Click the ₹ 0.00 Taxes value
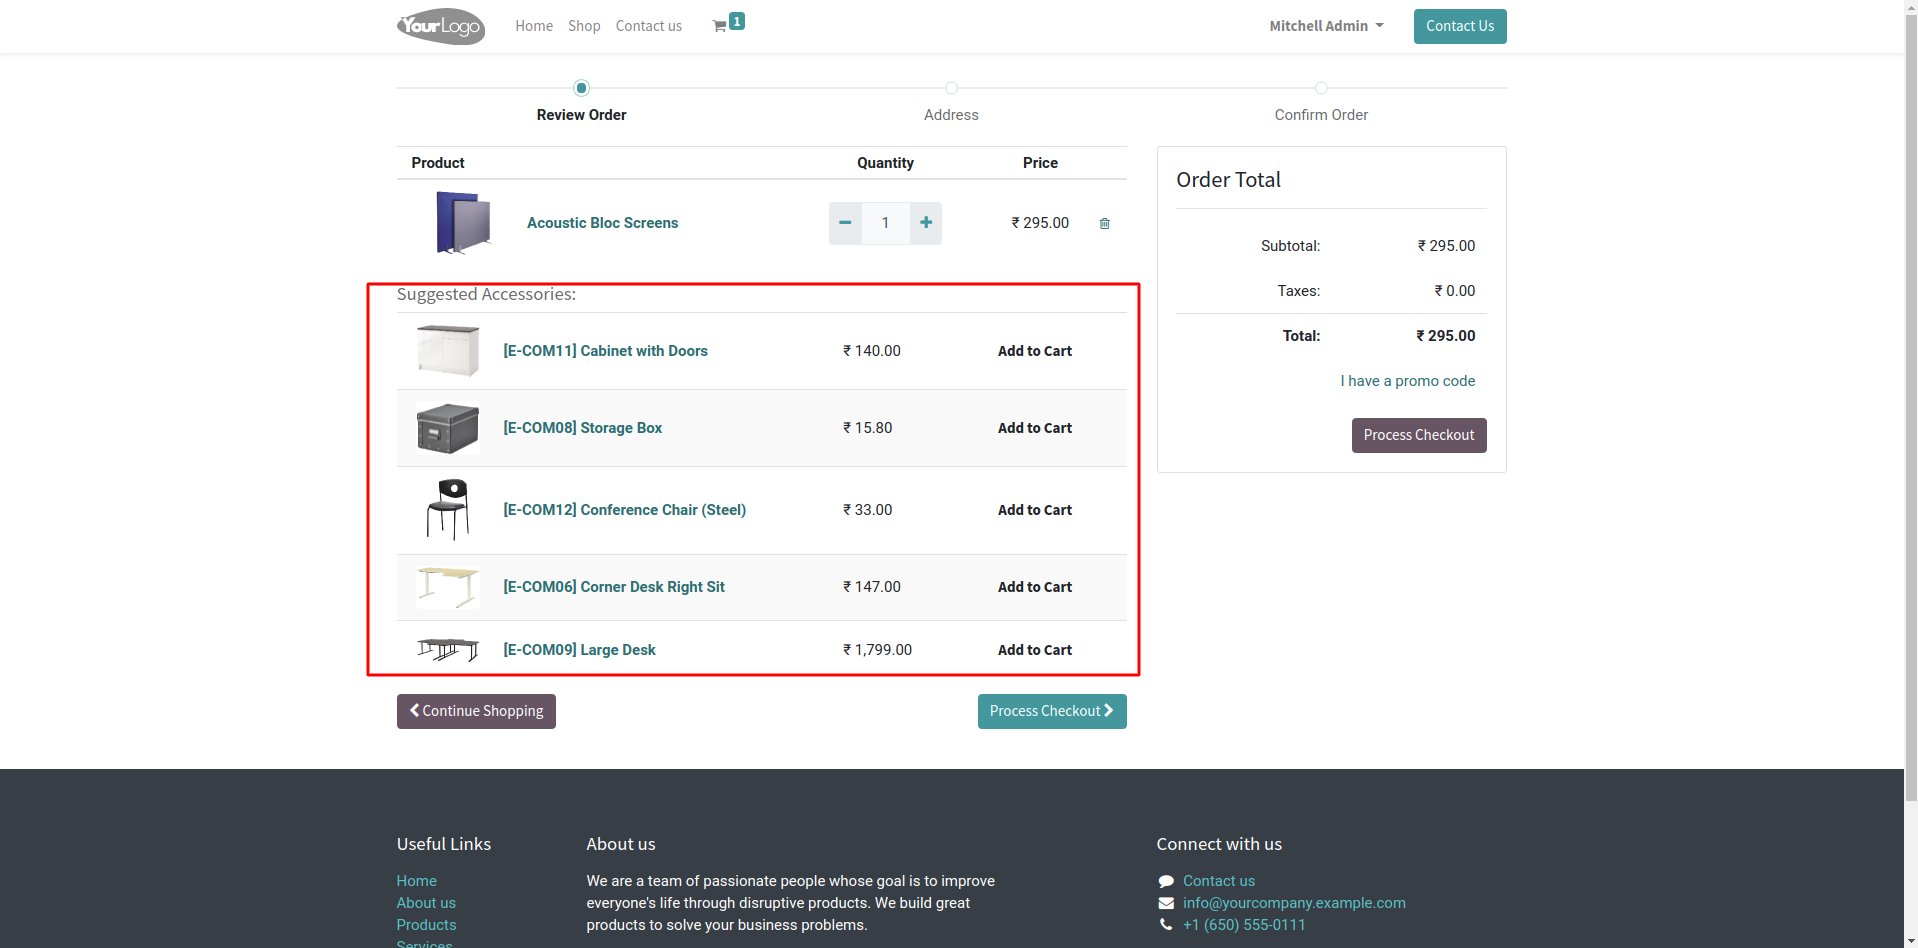 [x=1455, y=291]
